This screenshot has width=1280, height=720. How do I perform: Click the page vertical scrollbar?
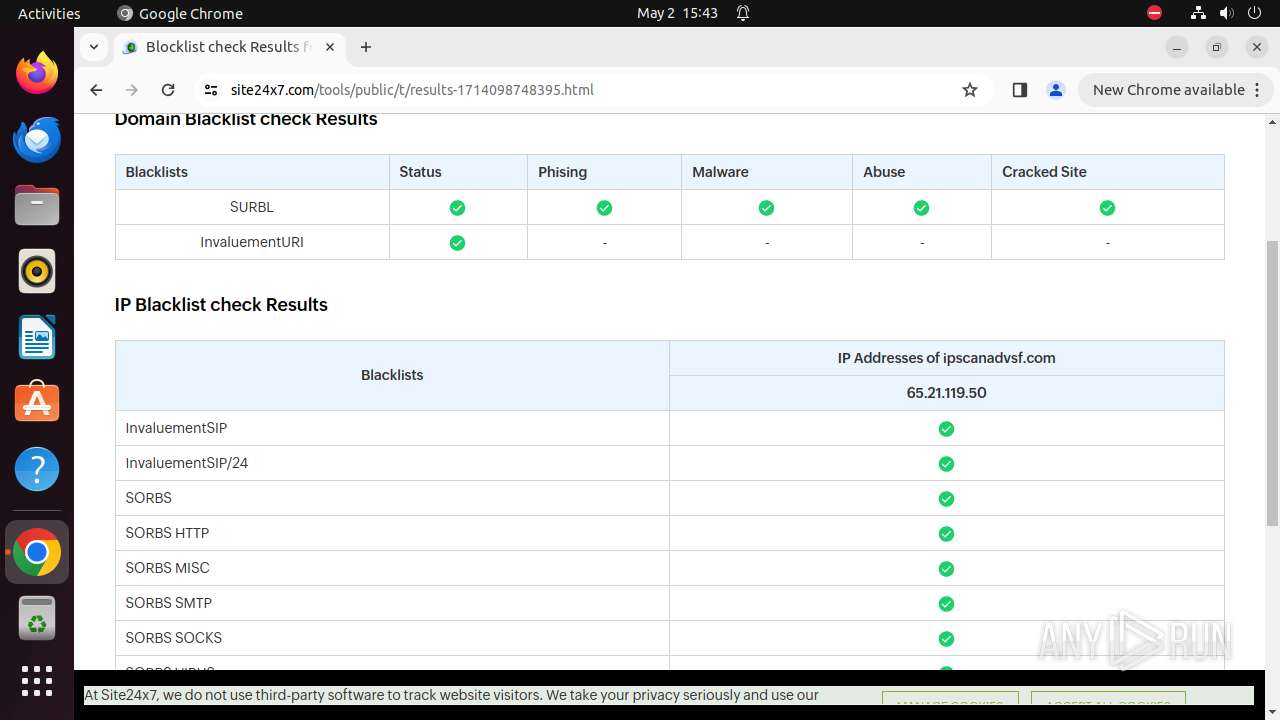point(1272,384)
